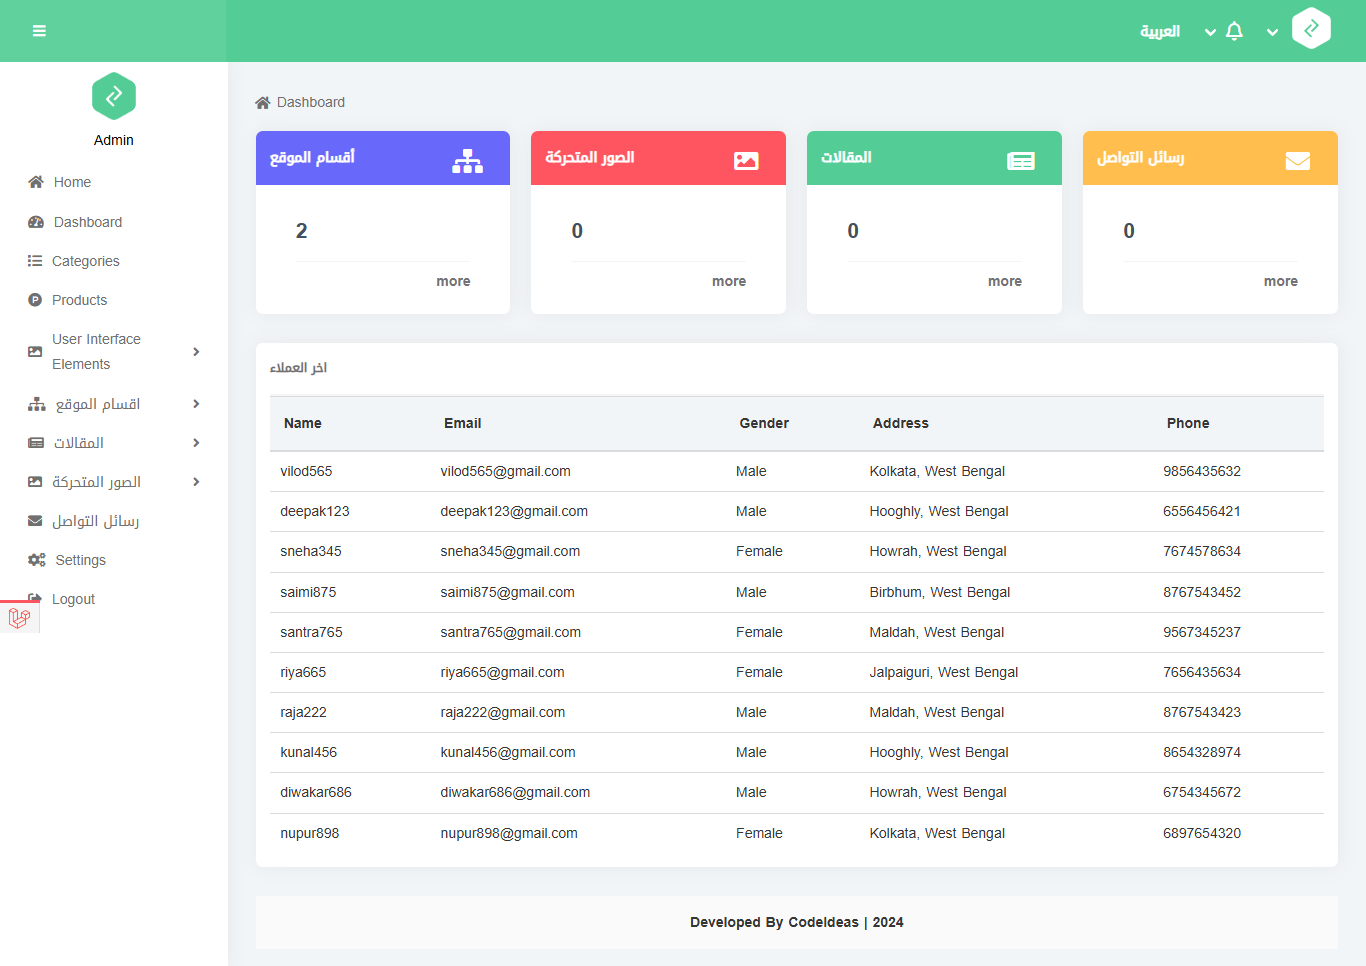Viewport: 1366px width, 966px height.
Task: Click more link on أقسام الموقع card
Action: [x=453, y=282]
